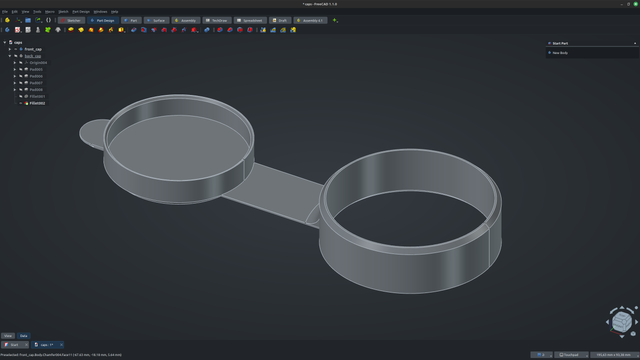Open the Part Design menu
The image size is (640, 360).
[x=81, y=11]
